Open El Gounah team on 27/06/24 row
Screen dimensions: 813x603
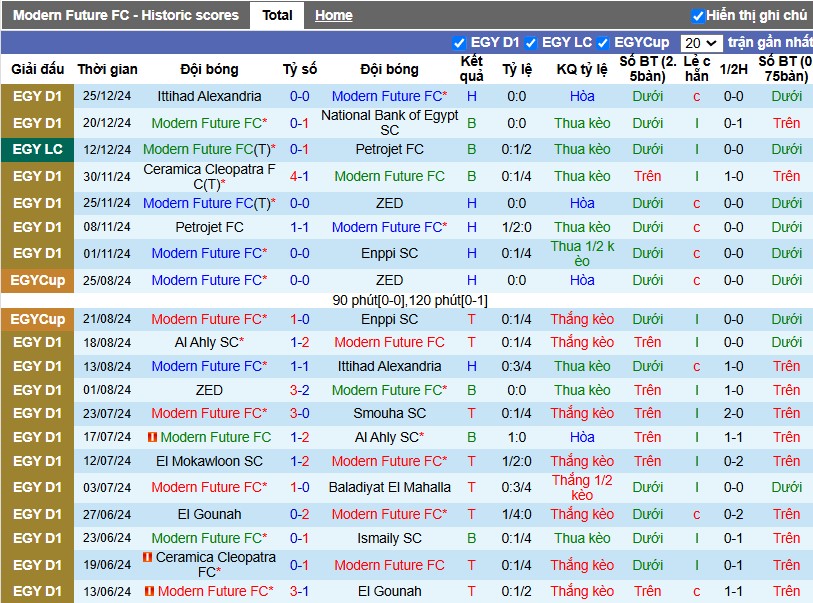[209, 514]
